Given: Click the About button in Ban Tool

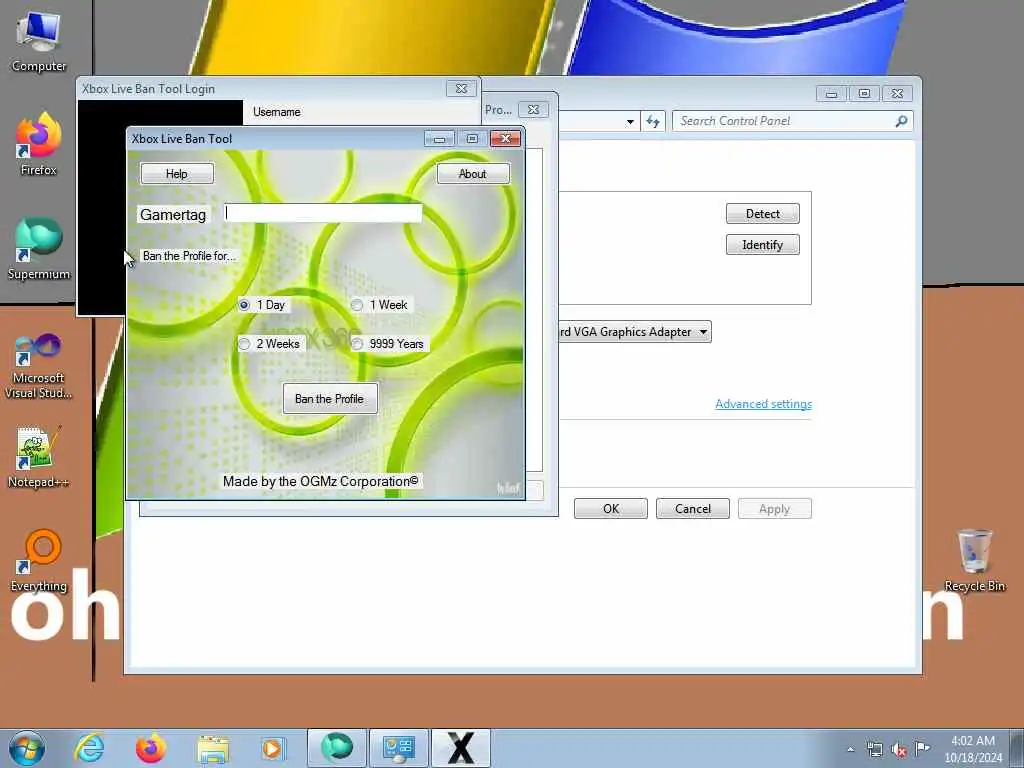Looking at the screenshot, I should [473, 174].
